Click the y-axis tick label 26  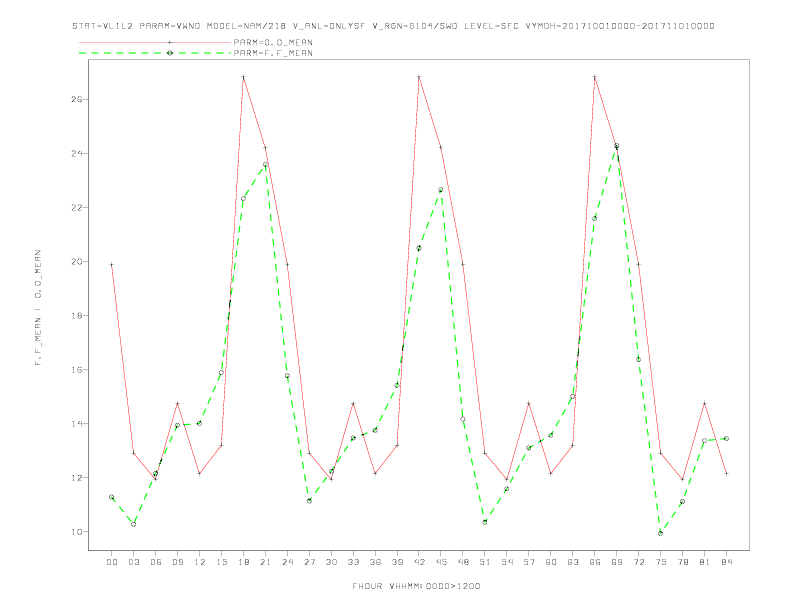76,99
